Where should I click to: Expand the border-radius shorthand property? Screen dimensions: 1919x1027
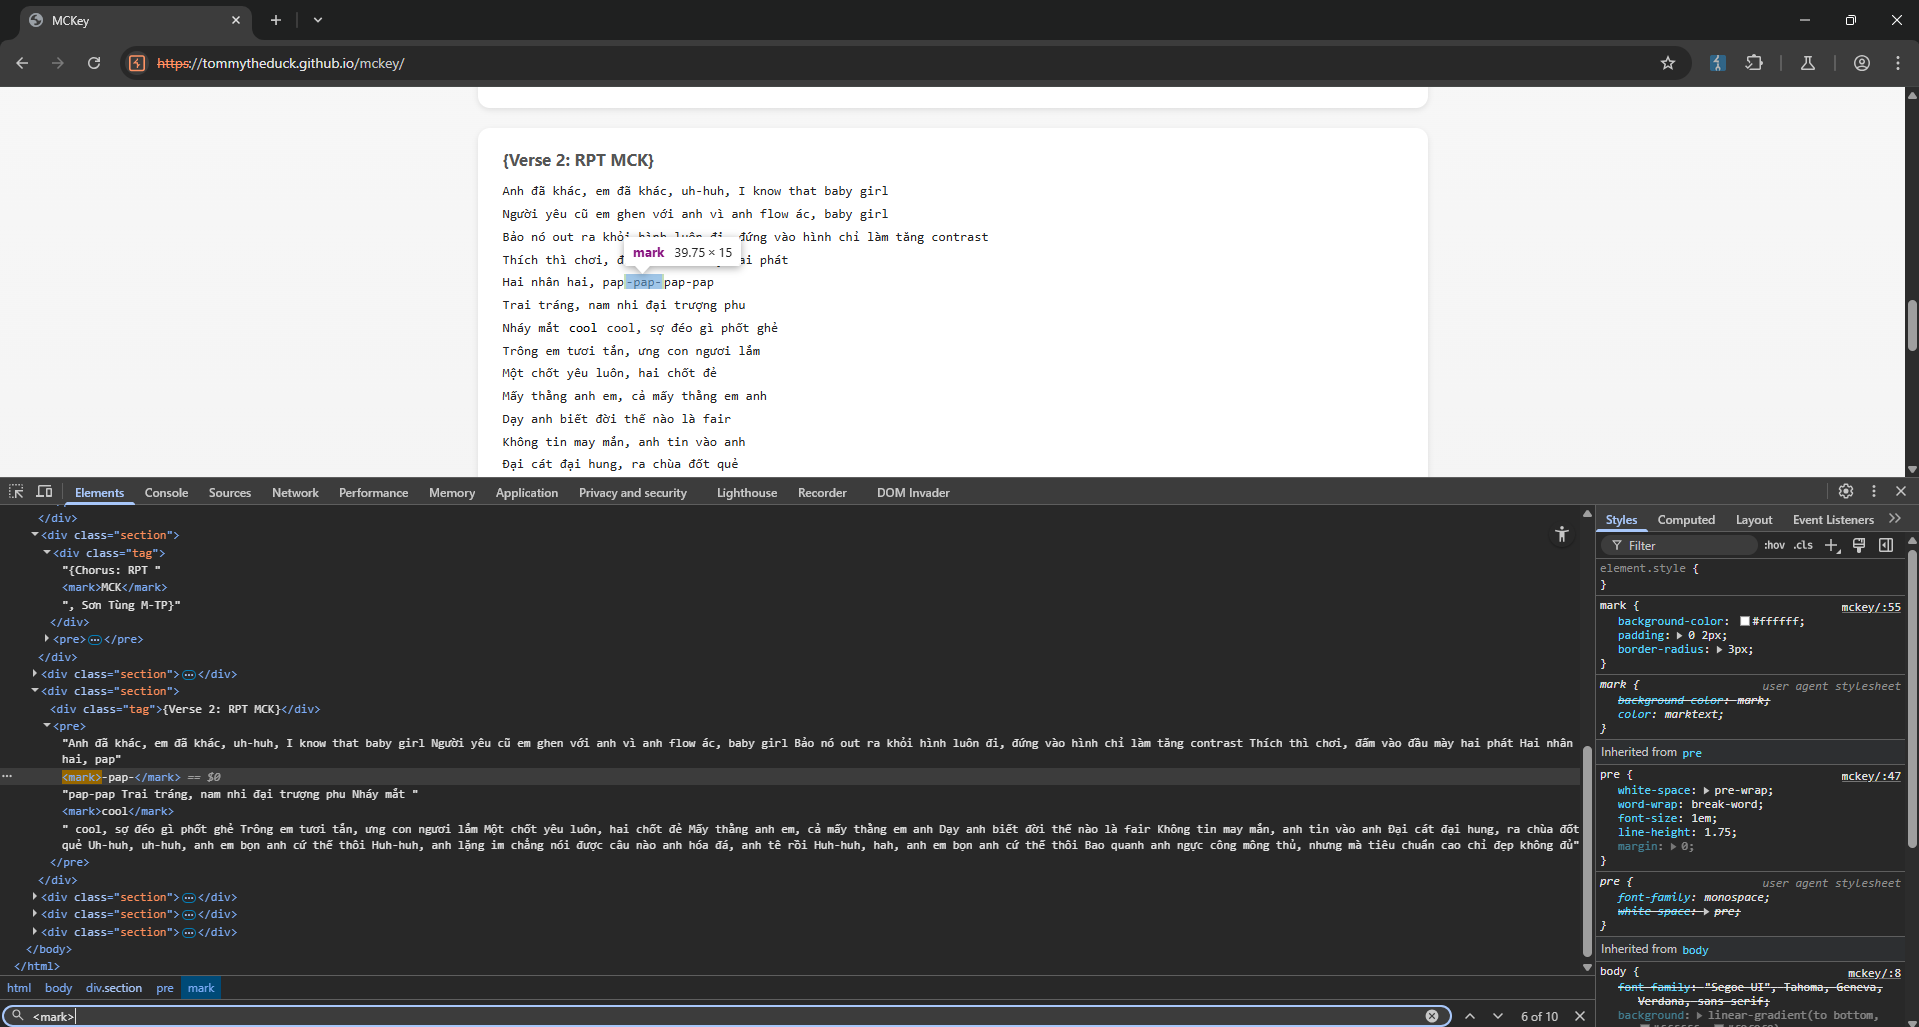coord(1719,650)
